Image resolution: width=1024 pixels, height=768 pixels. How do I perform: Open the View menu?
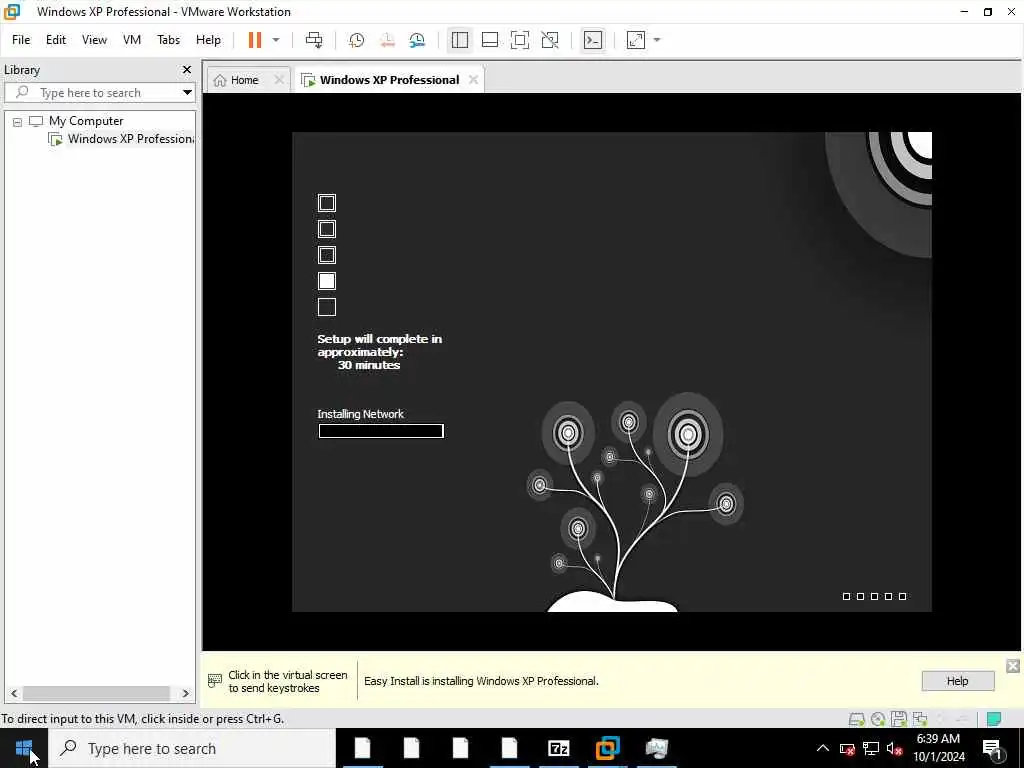pos(94,40)
